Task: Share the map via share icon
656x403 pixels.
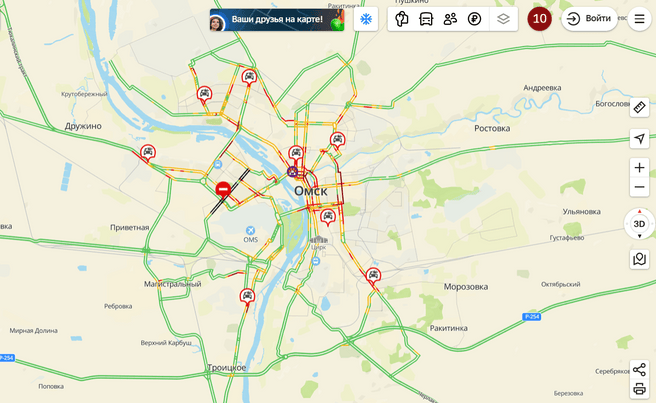Action: (x=639, y=370)
